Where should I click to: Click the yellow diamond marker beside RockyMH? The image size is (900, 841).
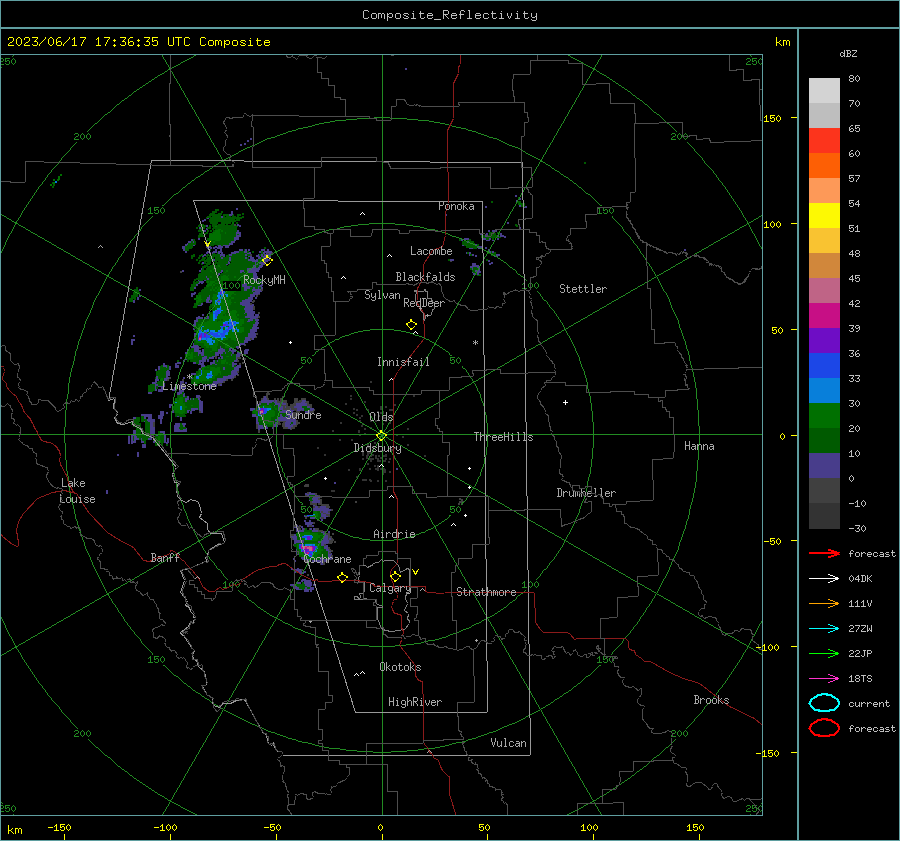pos(267,261)
